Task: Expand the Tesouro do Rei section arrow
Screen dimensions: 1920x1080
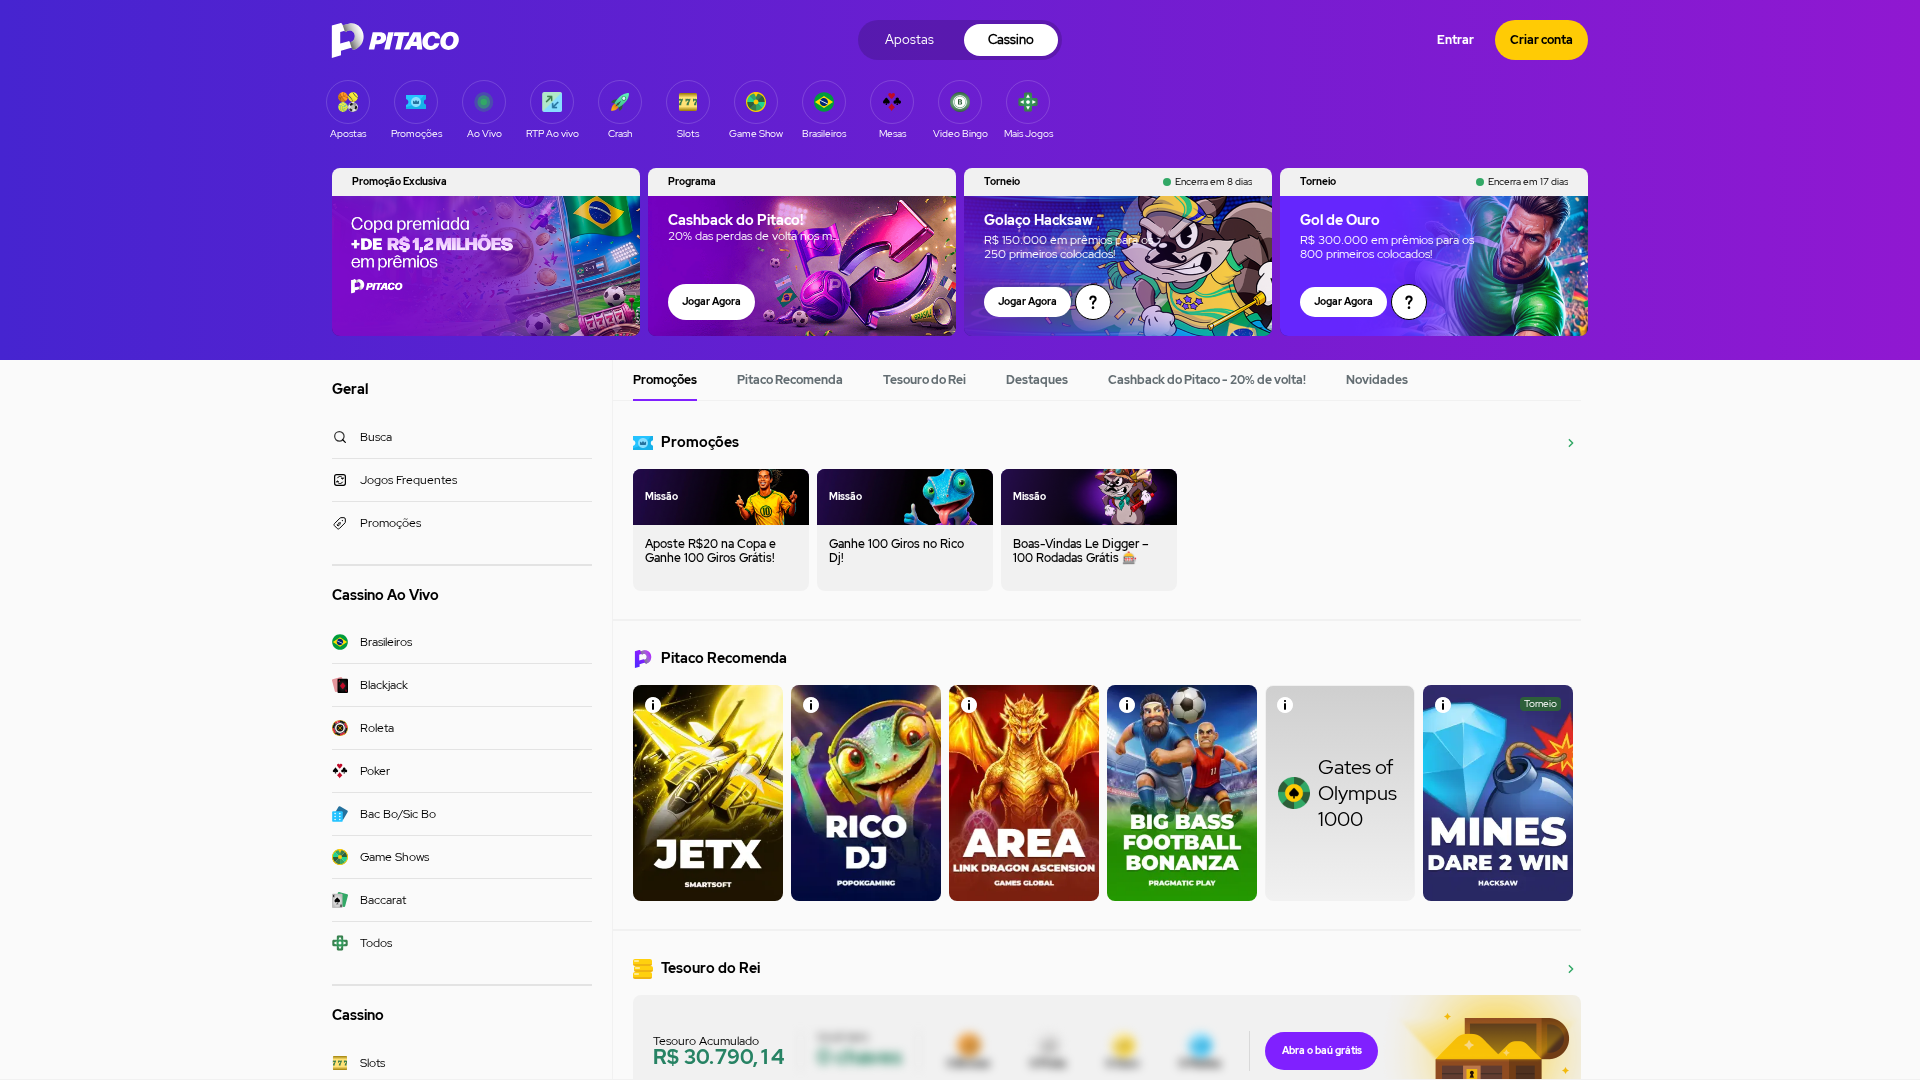Action: (x=1571, y=969)
